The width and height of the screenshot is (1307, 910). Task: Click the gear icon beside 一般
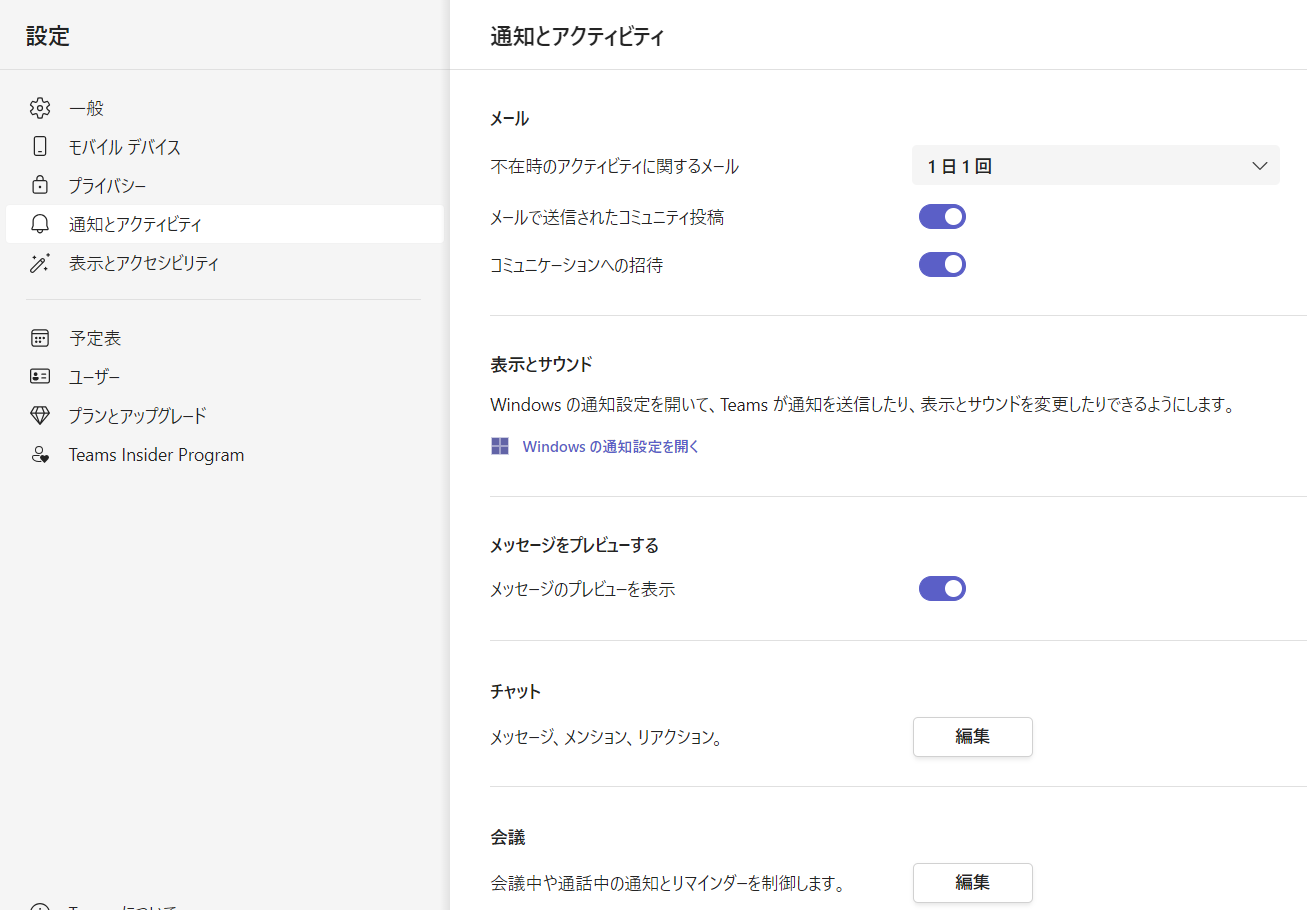40,108
